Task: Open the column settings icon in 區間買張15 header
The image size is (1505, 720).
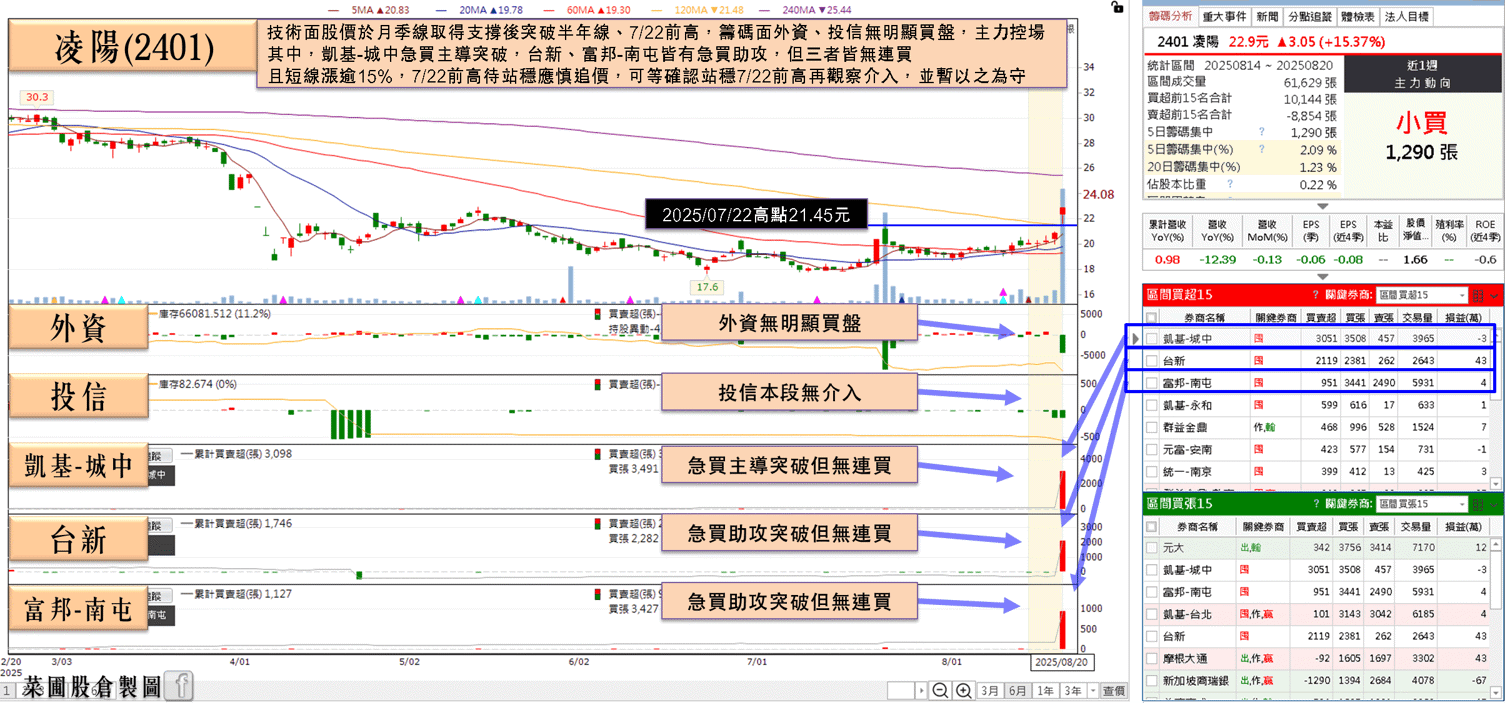Action: coord(1477,504)
